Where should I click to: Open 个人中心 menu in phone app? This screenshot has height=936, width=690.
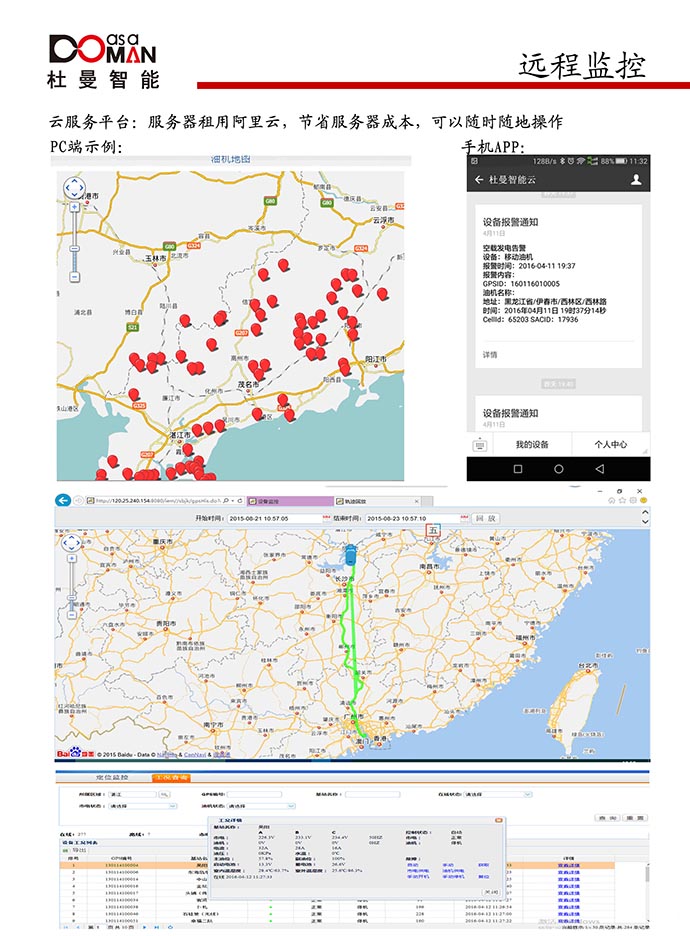[611, 445]
